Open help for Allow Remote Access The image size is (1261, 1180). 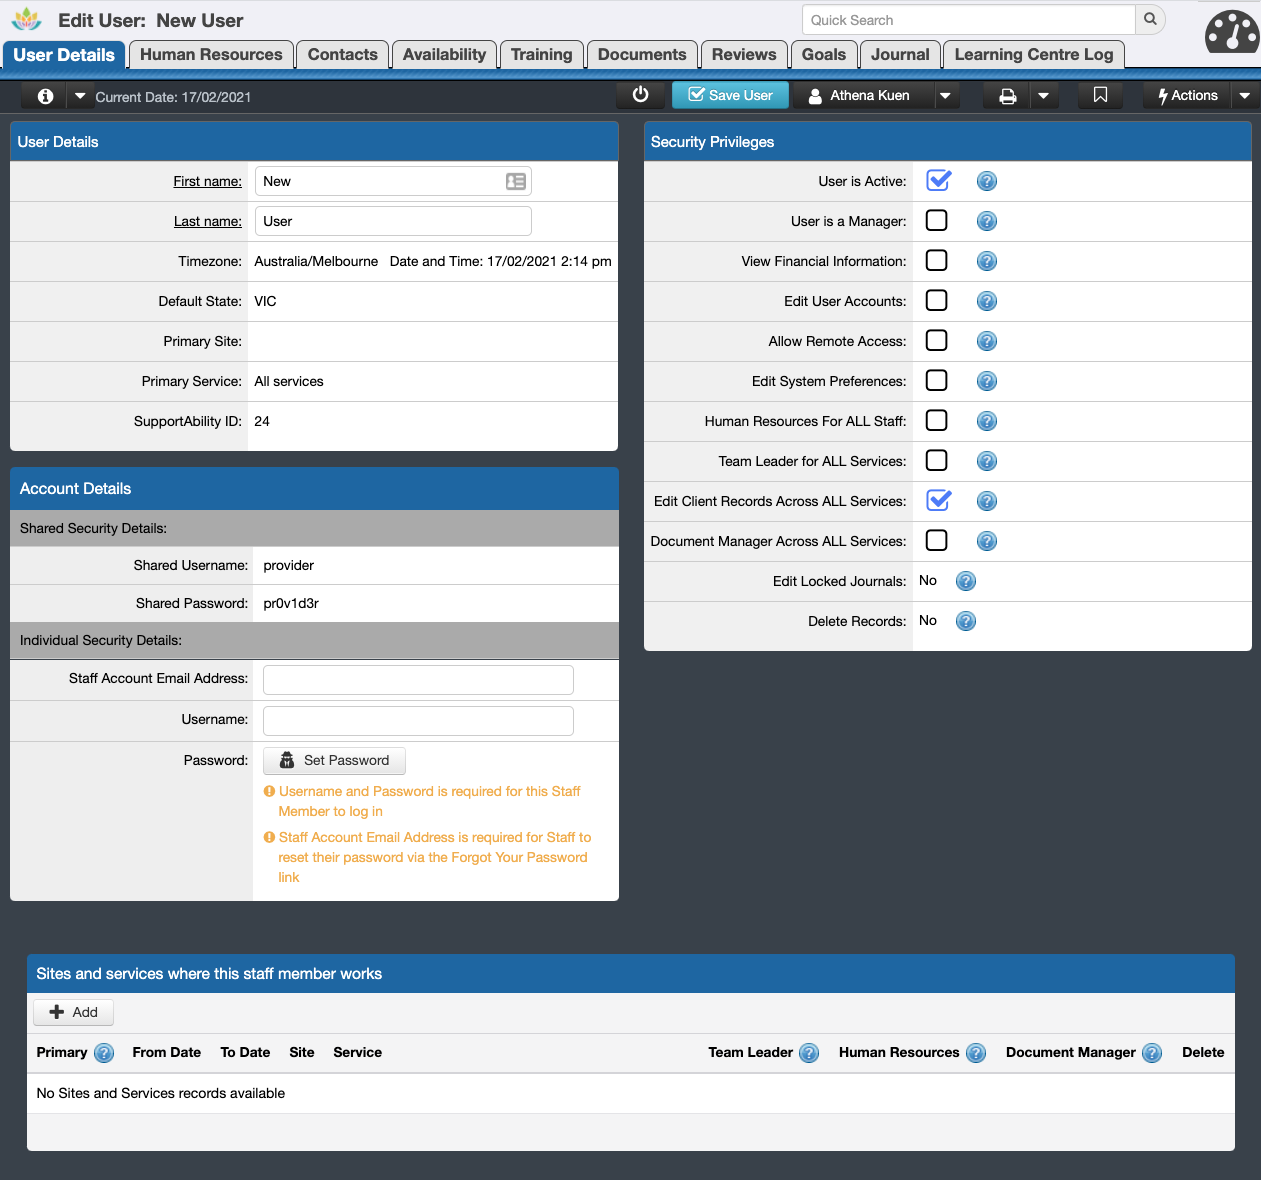pyautogui.click(x=987, y=341)
